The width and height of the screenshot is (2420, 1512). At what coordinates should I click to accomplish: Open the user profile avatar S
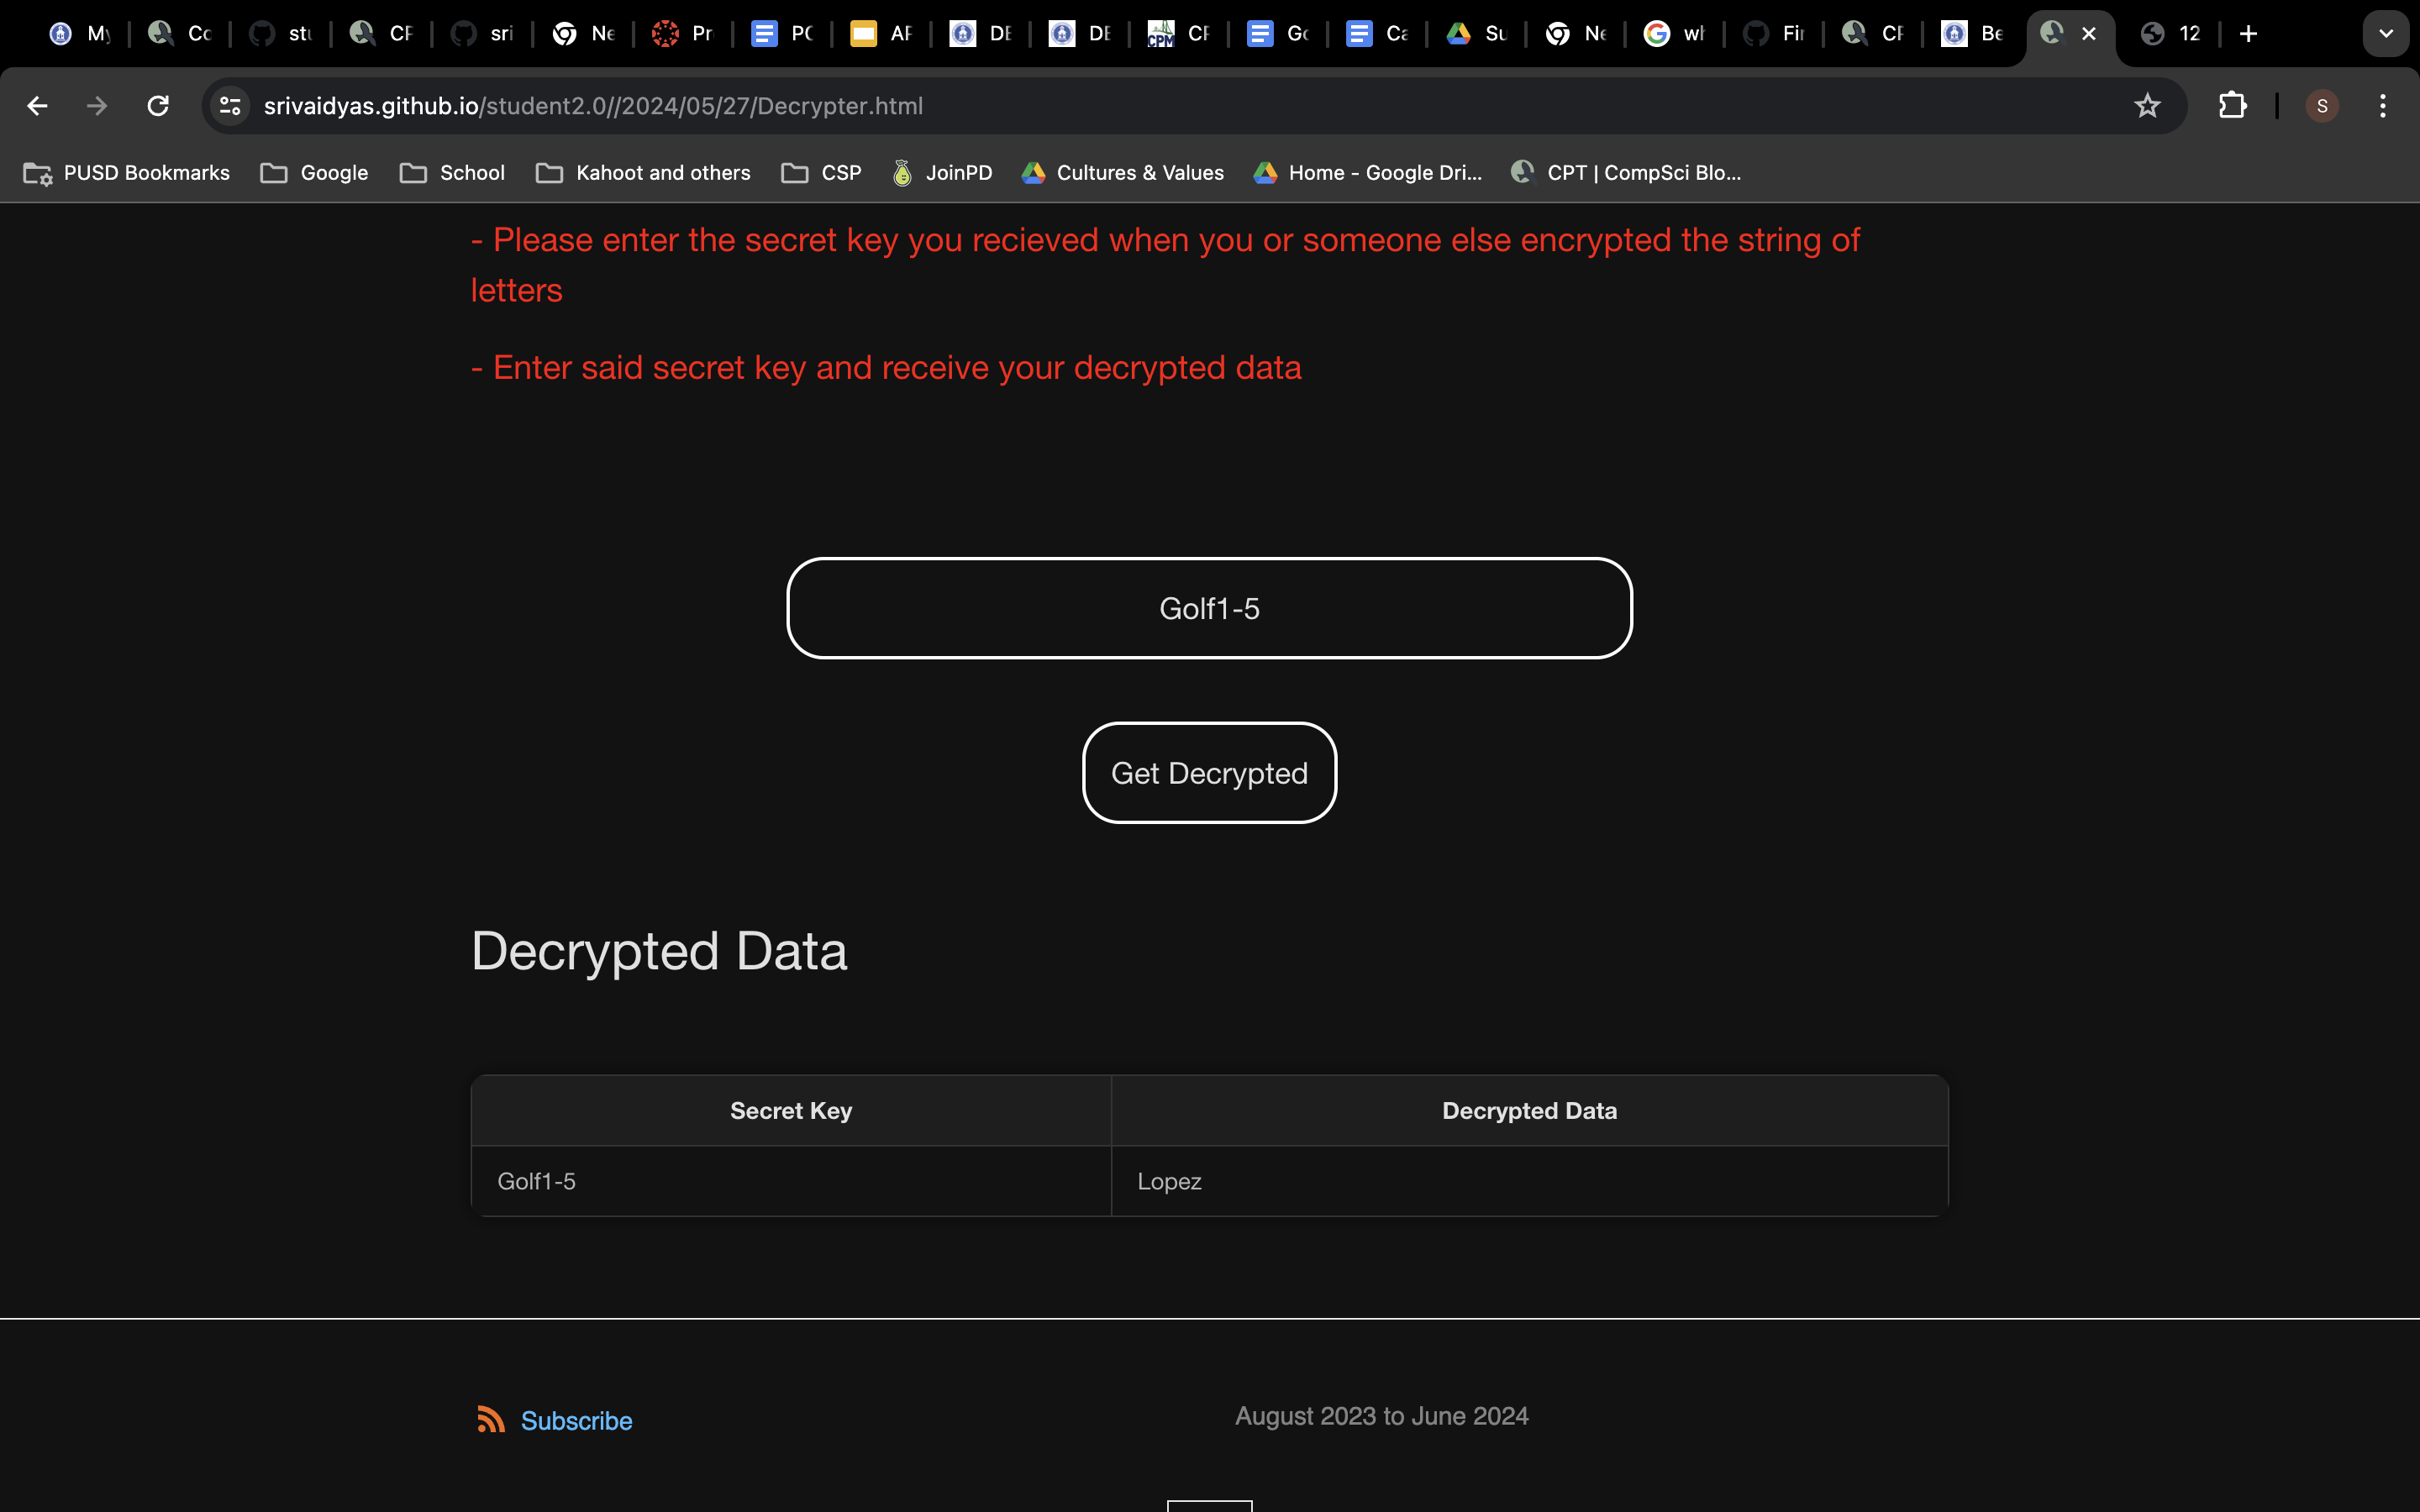click(x=2321, y=106)
